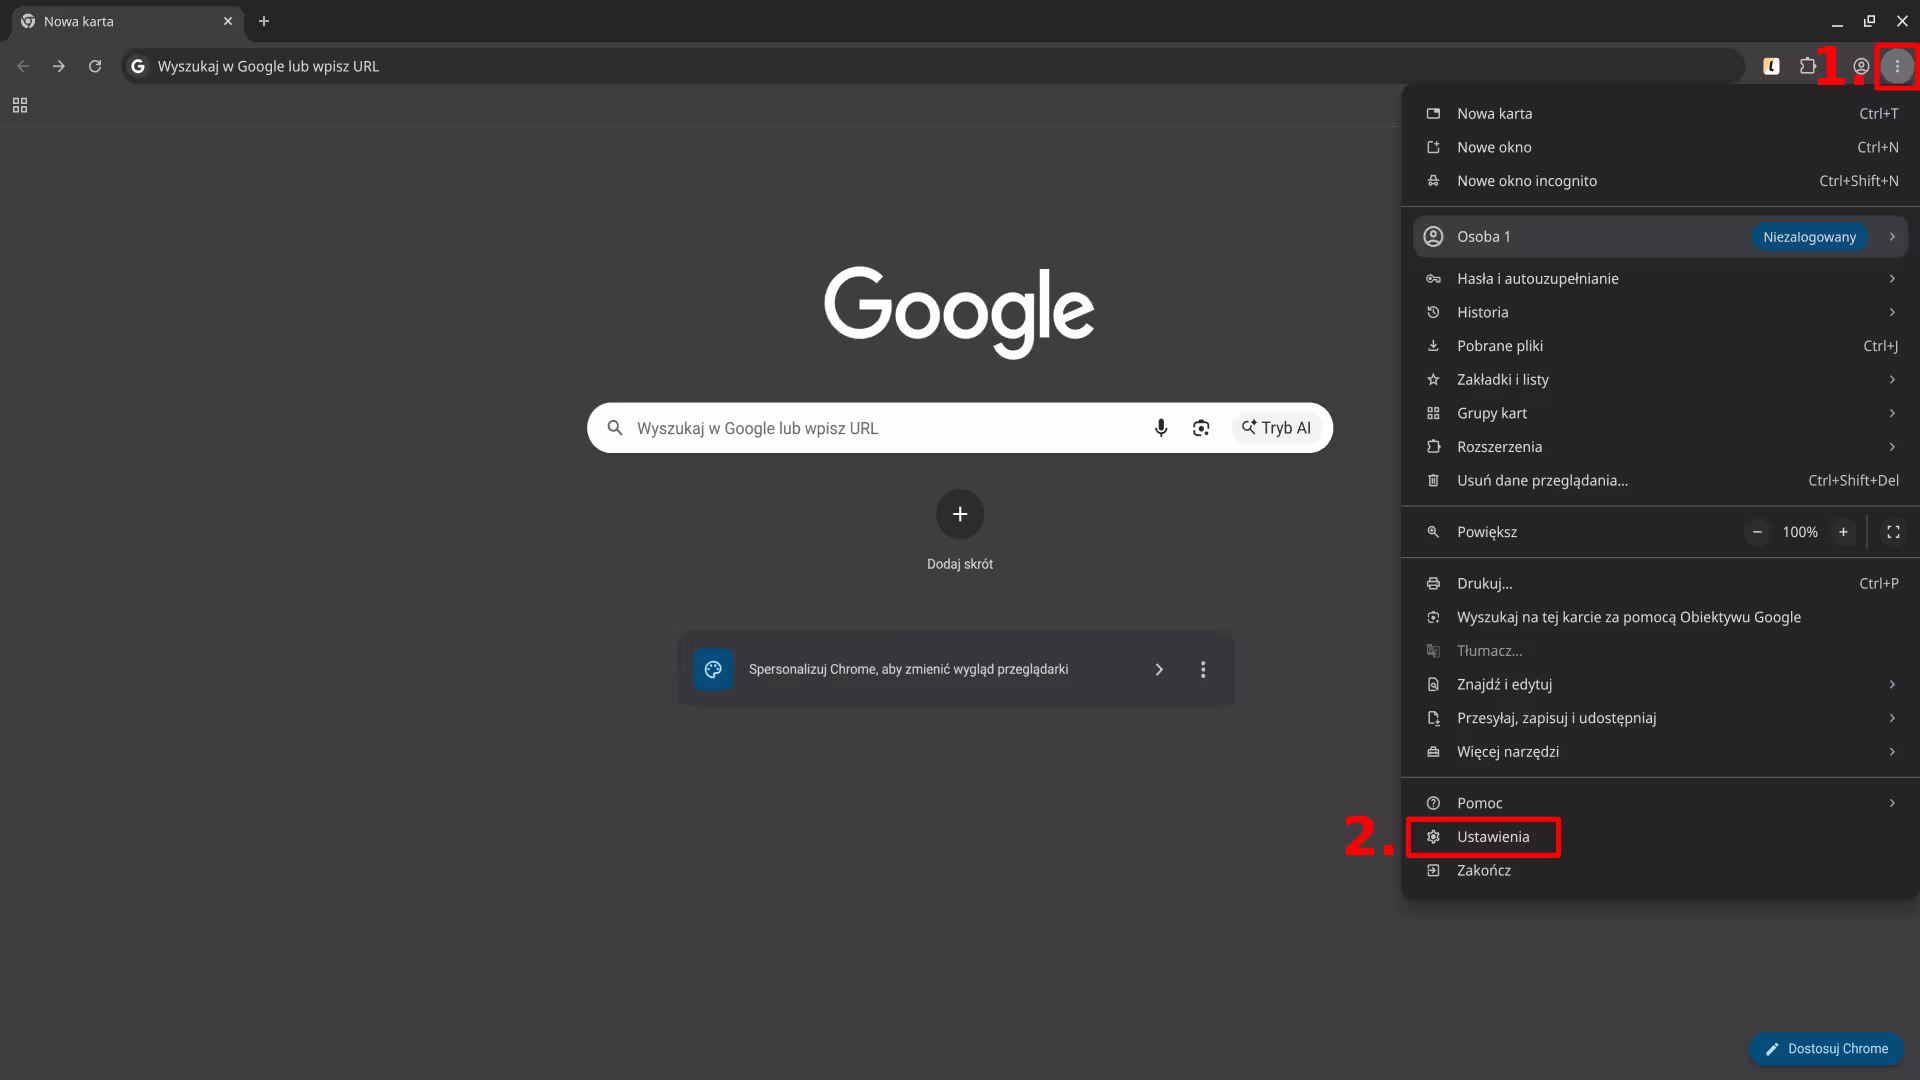Viewport: 1920px width, 1080px height.
Task: Expand Zakładki i listy submenu
Action: point(1660,380)
